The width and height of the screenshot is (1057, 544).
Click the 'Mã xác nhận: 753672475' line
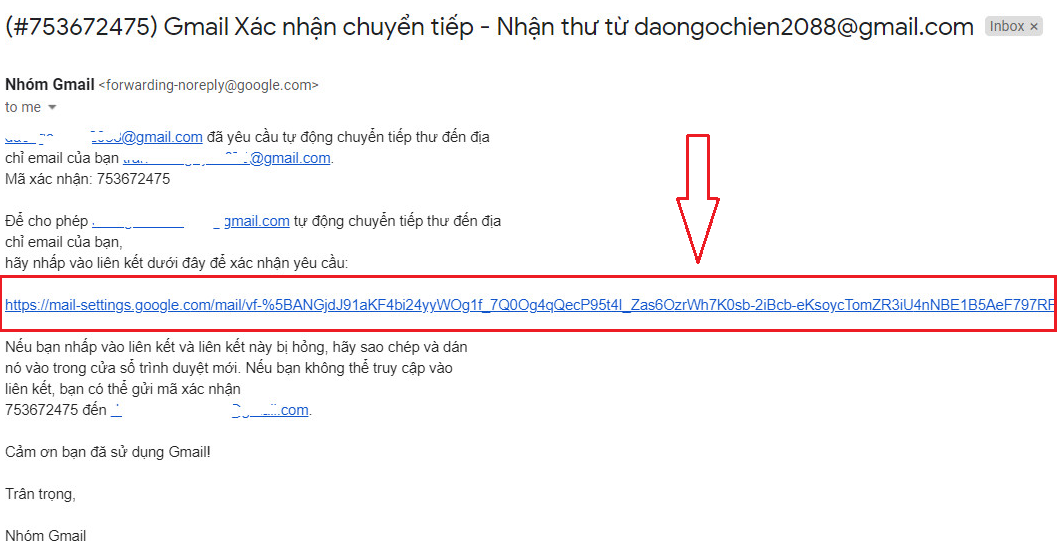pyautogui.click(x=88, y=179)
